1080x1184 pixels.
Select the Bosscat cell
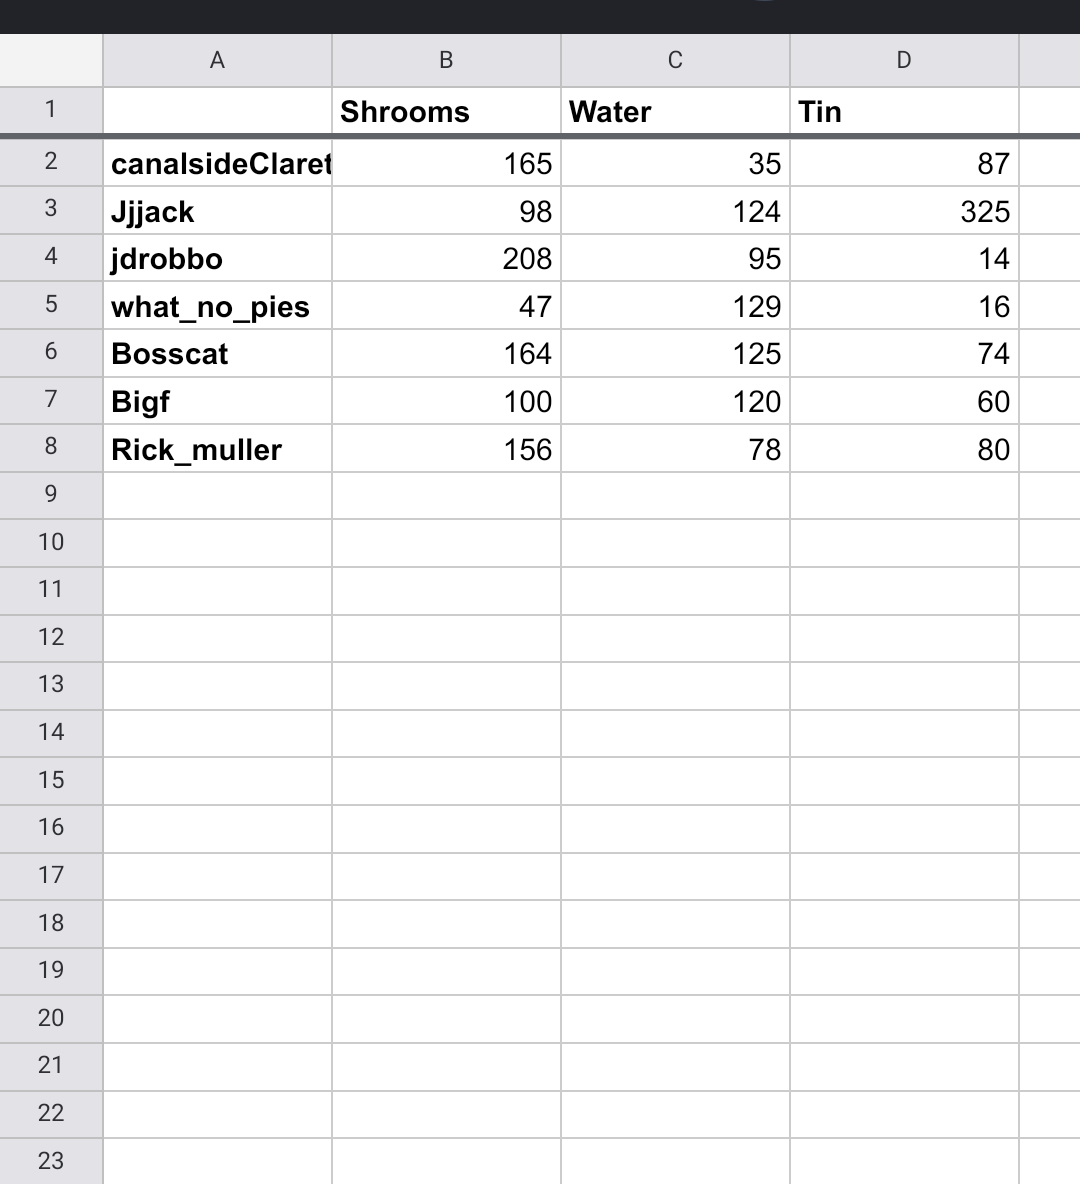pos(217,354)
